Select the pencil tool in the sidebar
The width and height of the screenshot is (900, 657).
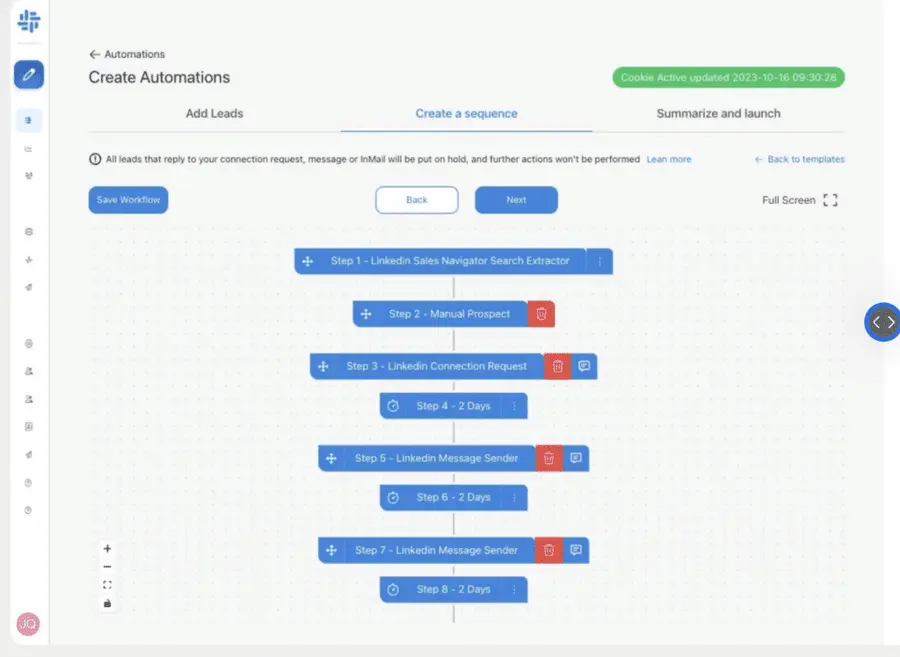pos(28,75)
